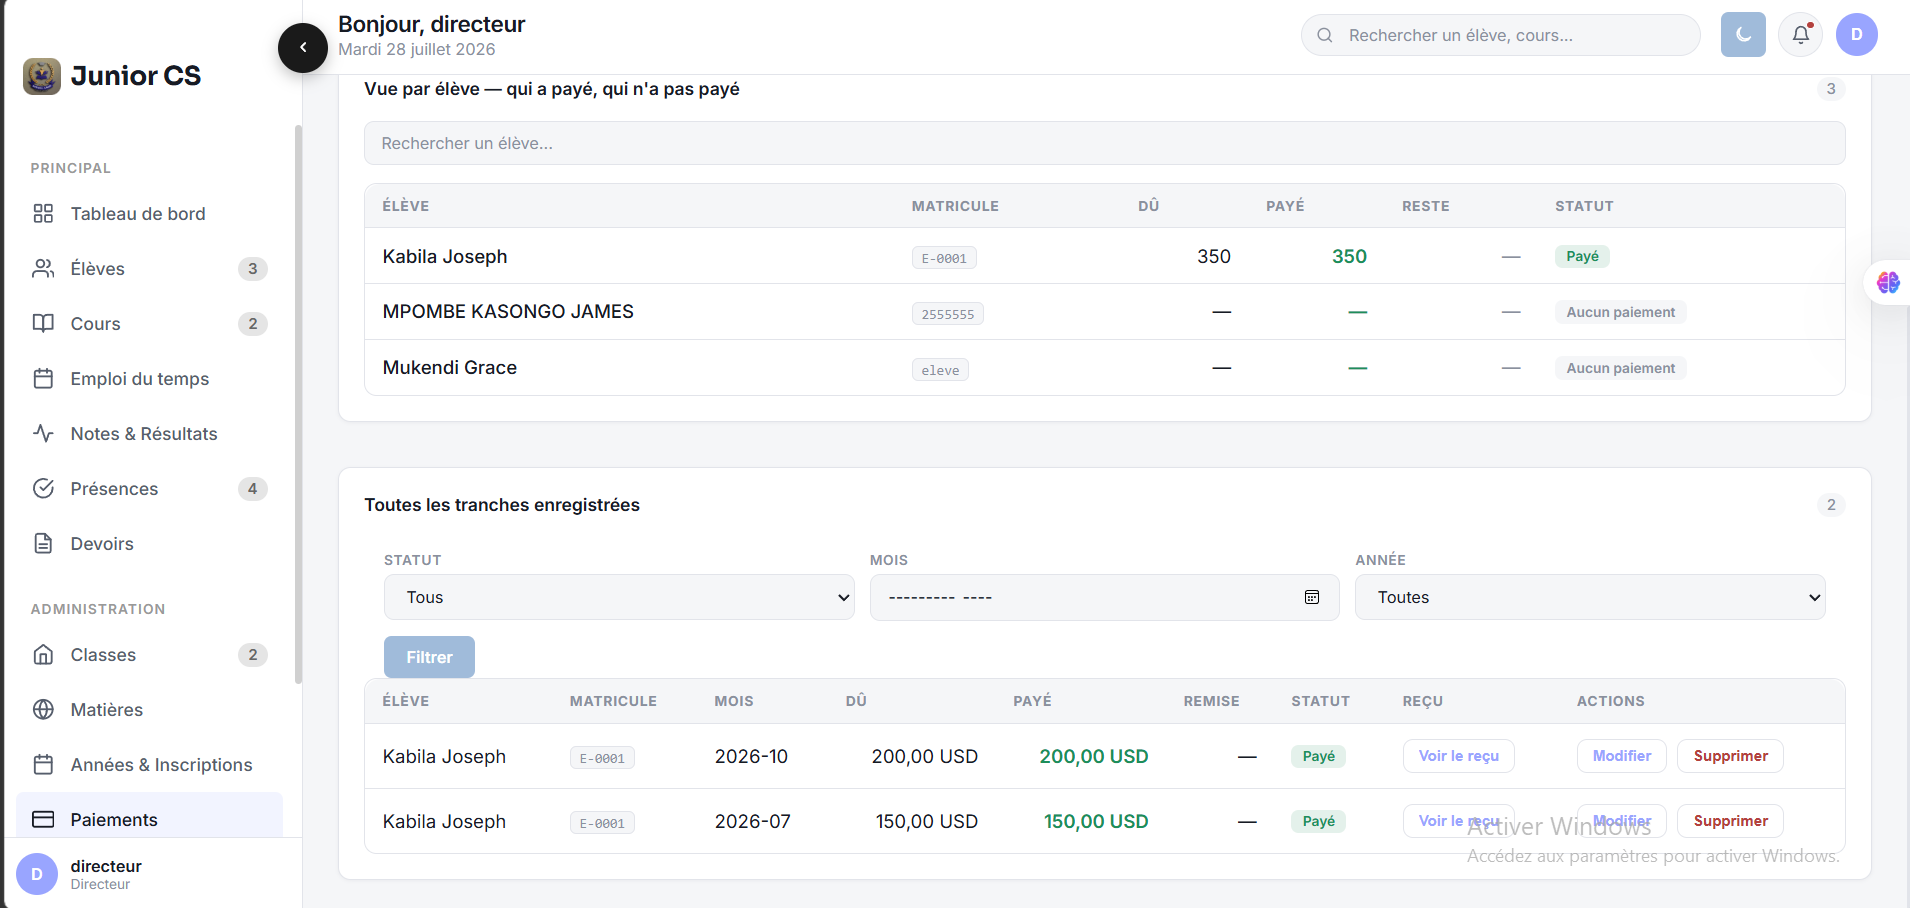
Task: Expand the Statut dropdown showing Tous
Action: [619, 597]
